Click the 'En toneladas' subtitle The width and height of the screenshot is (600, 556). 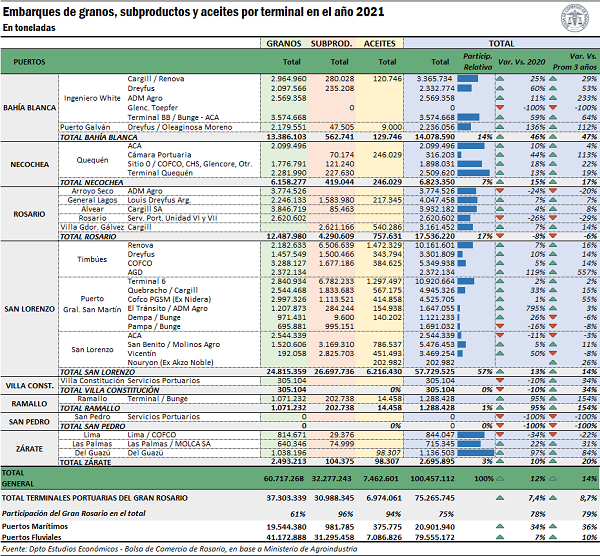pos(29,28)
